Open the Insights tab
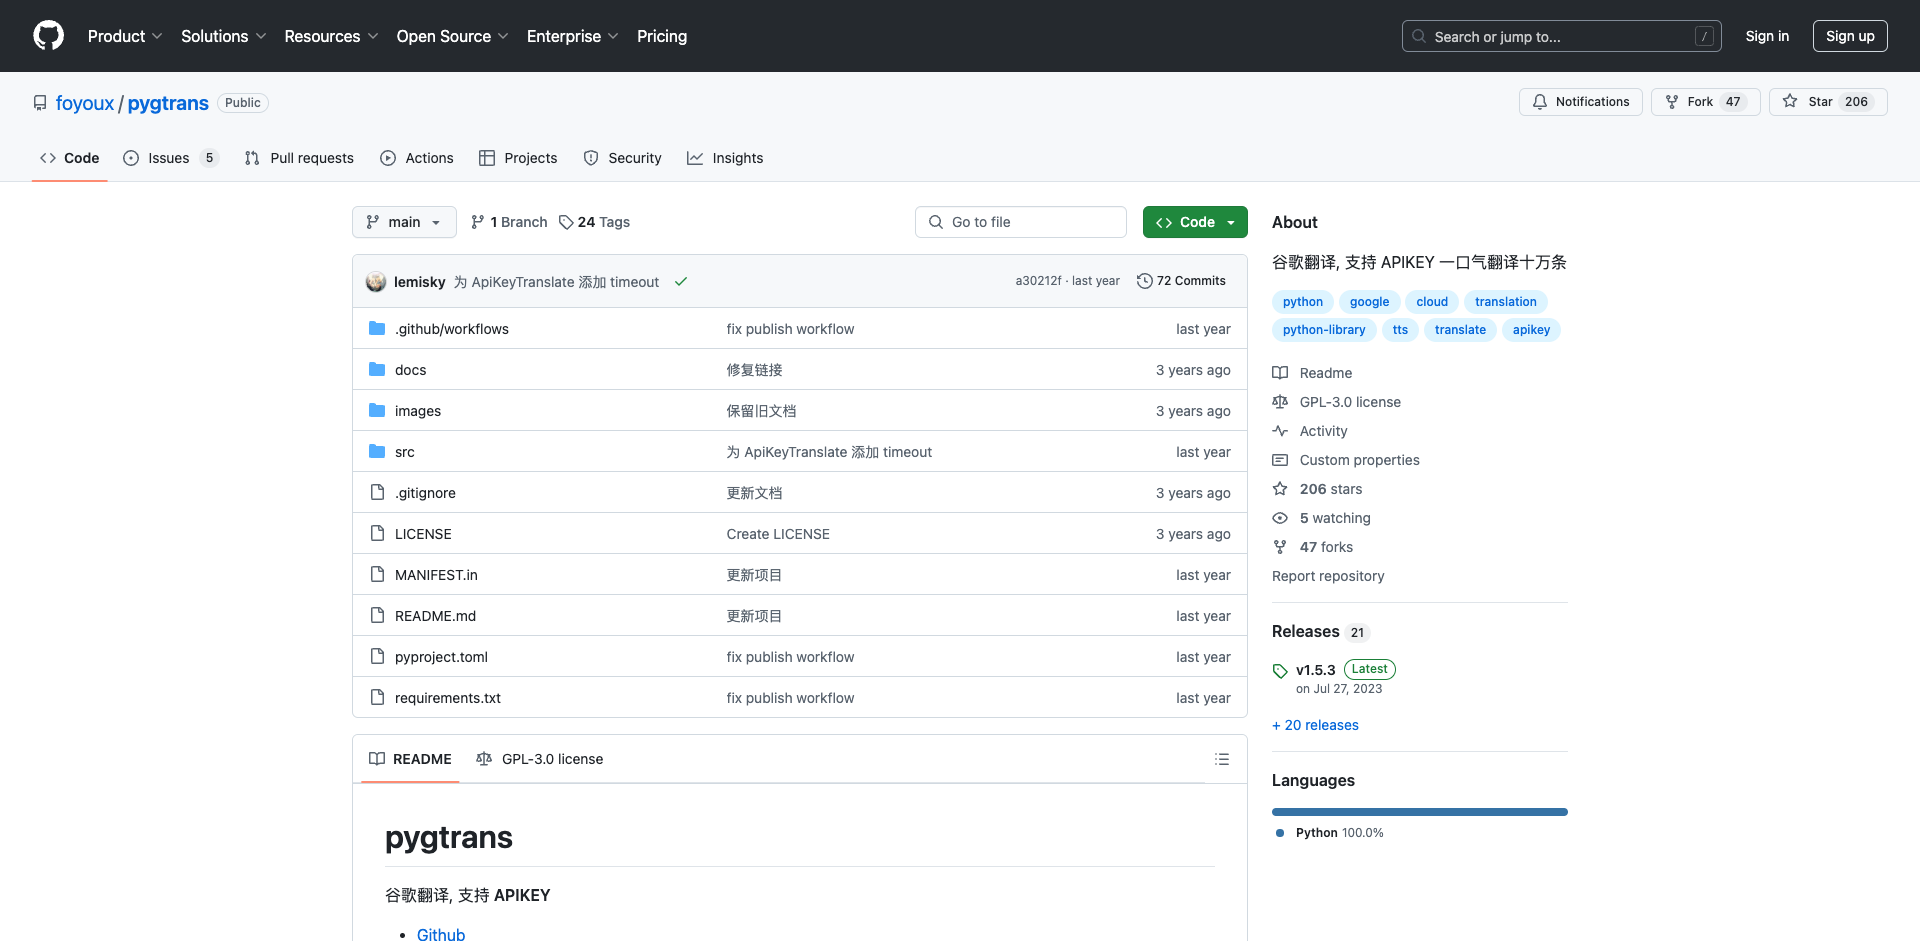 click(x=725, y=158)
